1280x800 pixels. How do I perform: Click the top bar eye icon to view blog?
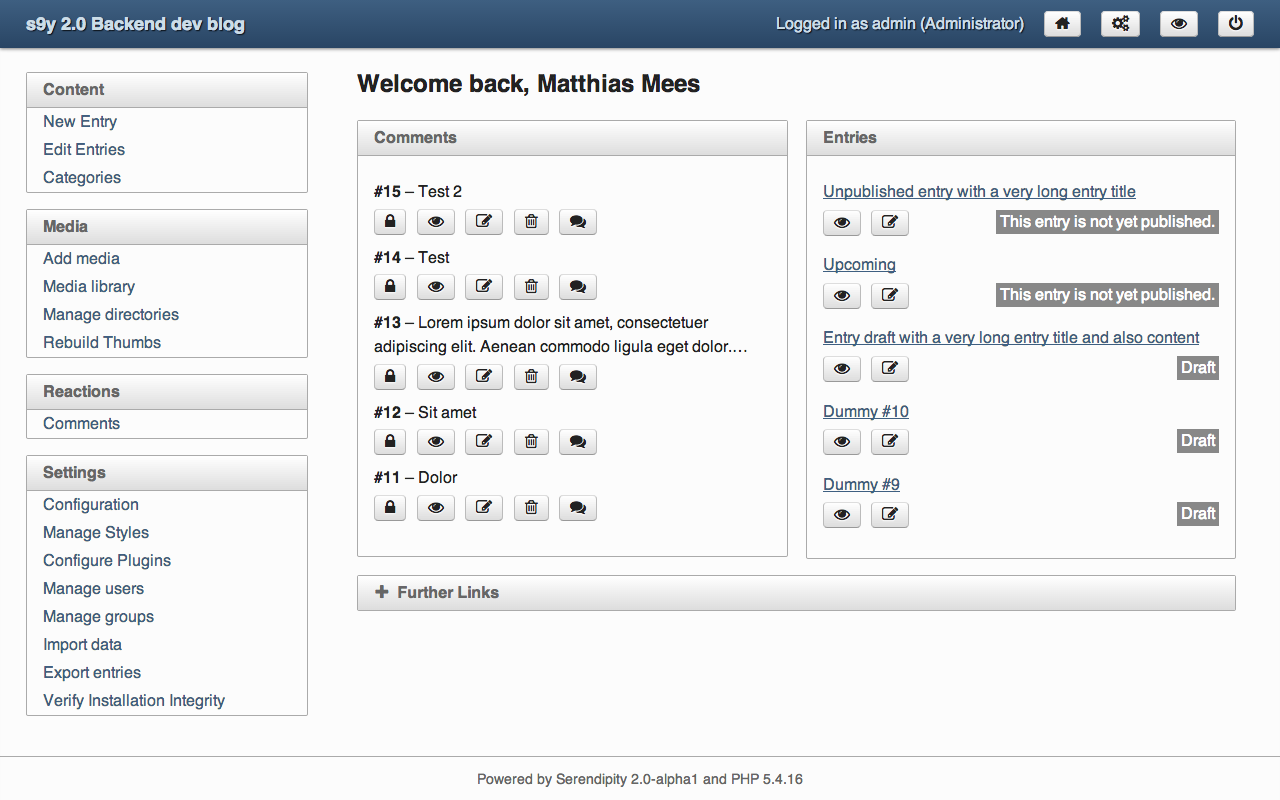pos(1178,24)
